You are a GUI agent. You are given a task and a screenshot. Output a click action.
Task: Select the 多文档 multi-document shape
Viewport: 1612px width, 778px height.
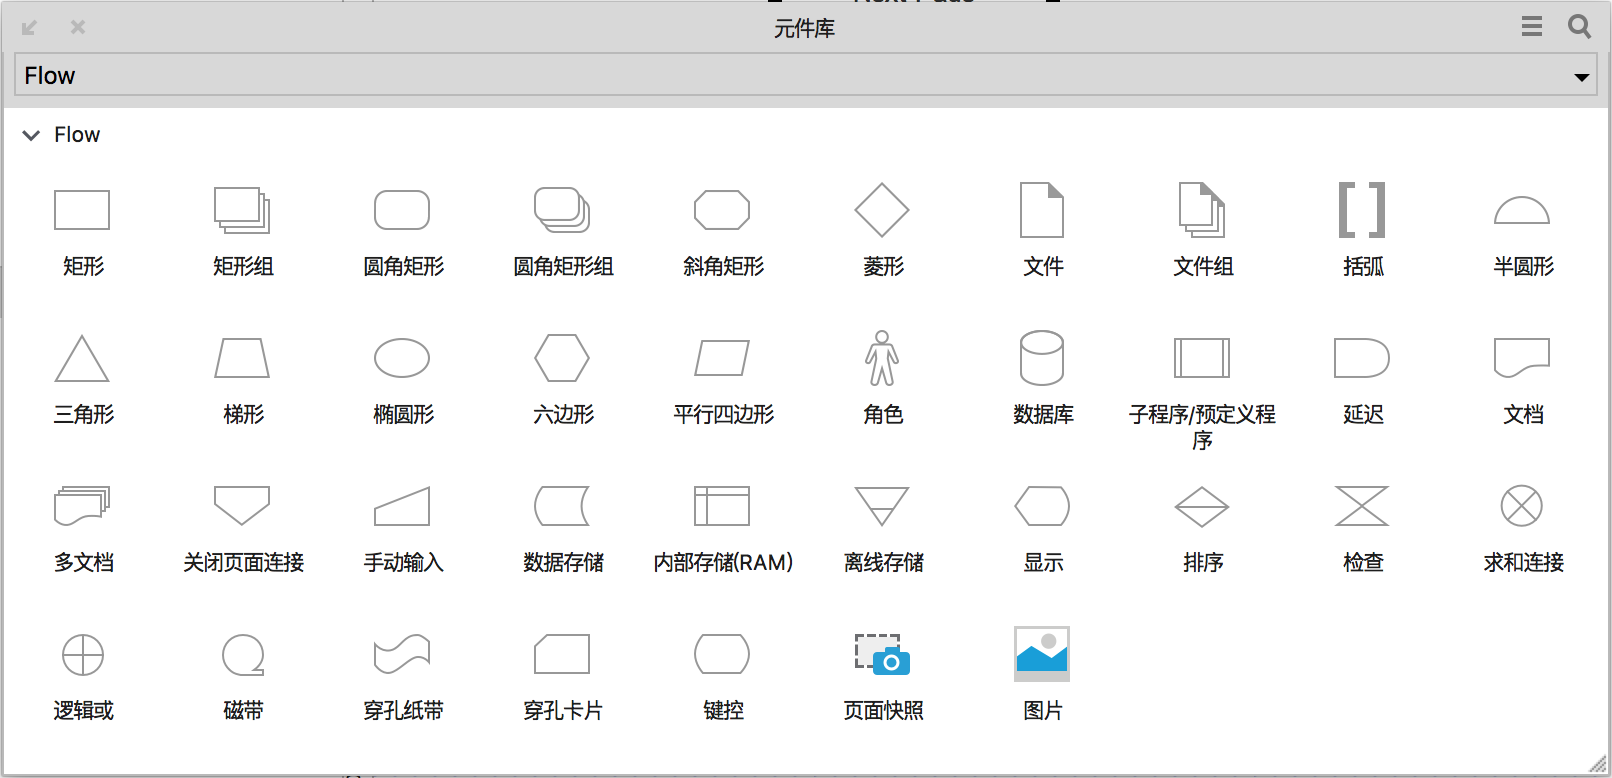coord(82,506)
